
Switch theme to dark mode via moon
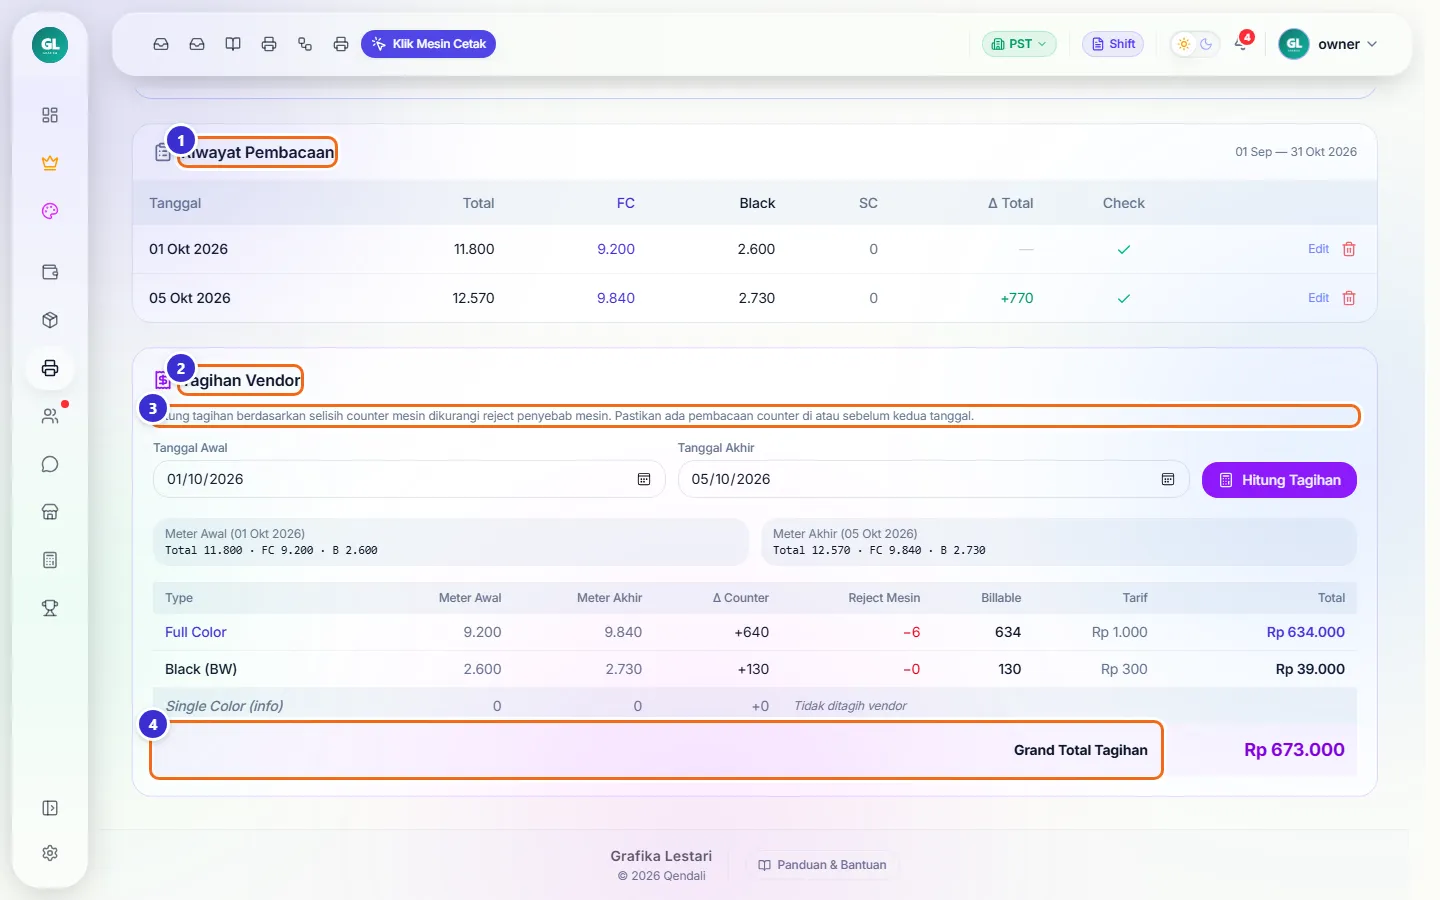(1206, 44)
